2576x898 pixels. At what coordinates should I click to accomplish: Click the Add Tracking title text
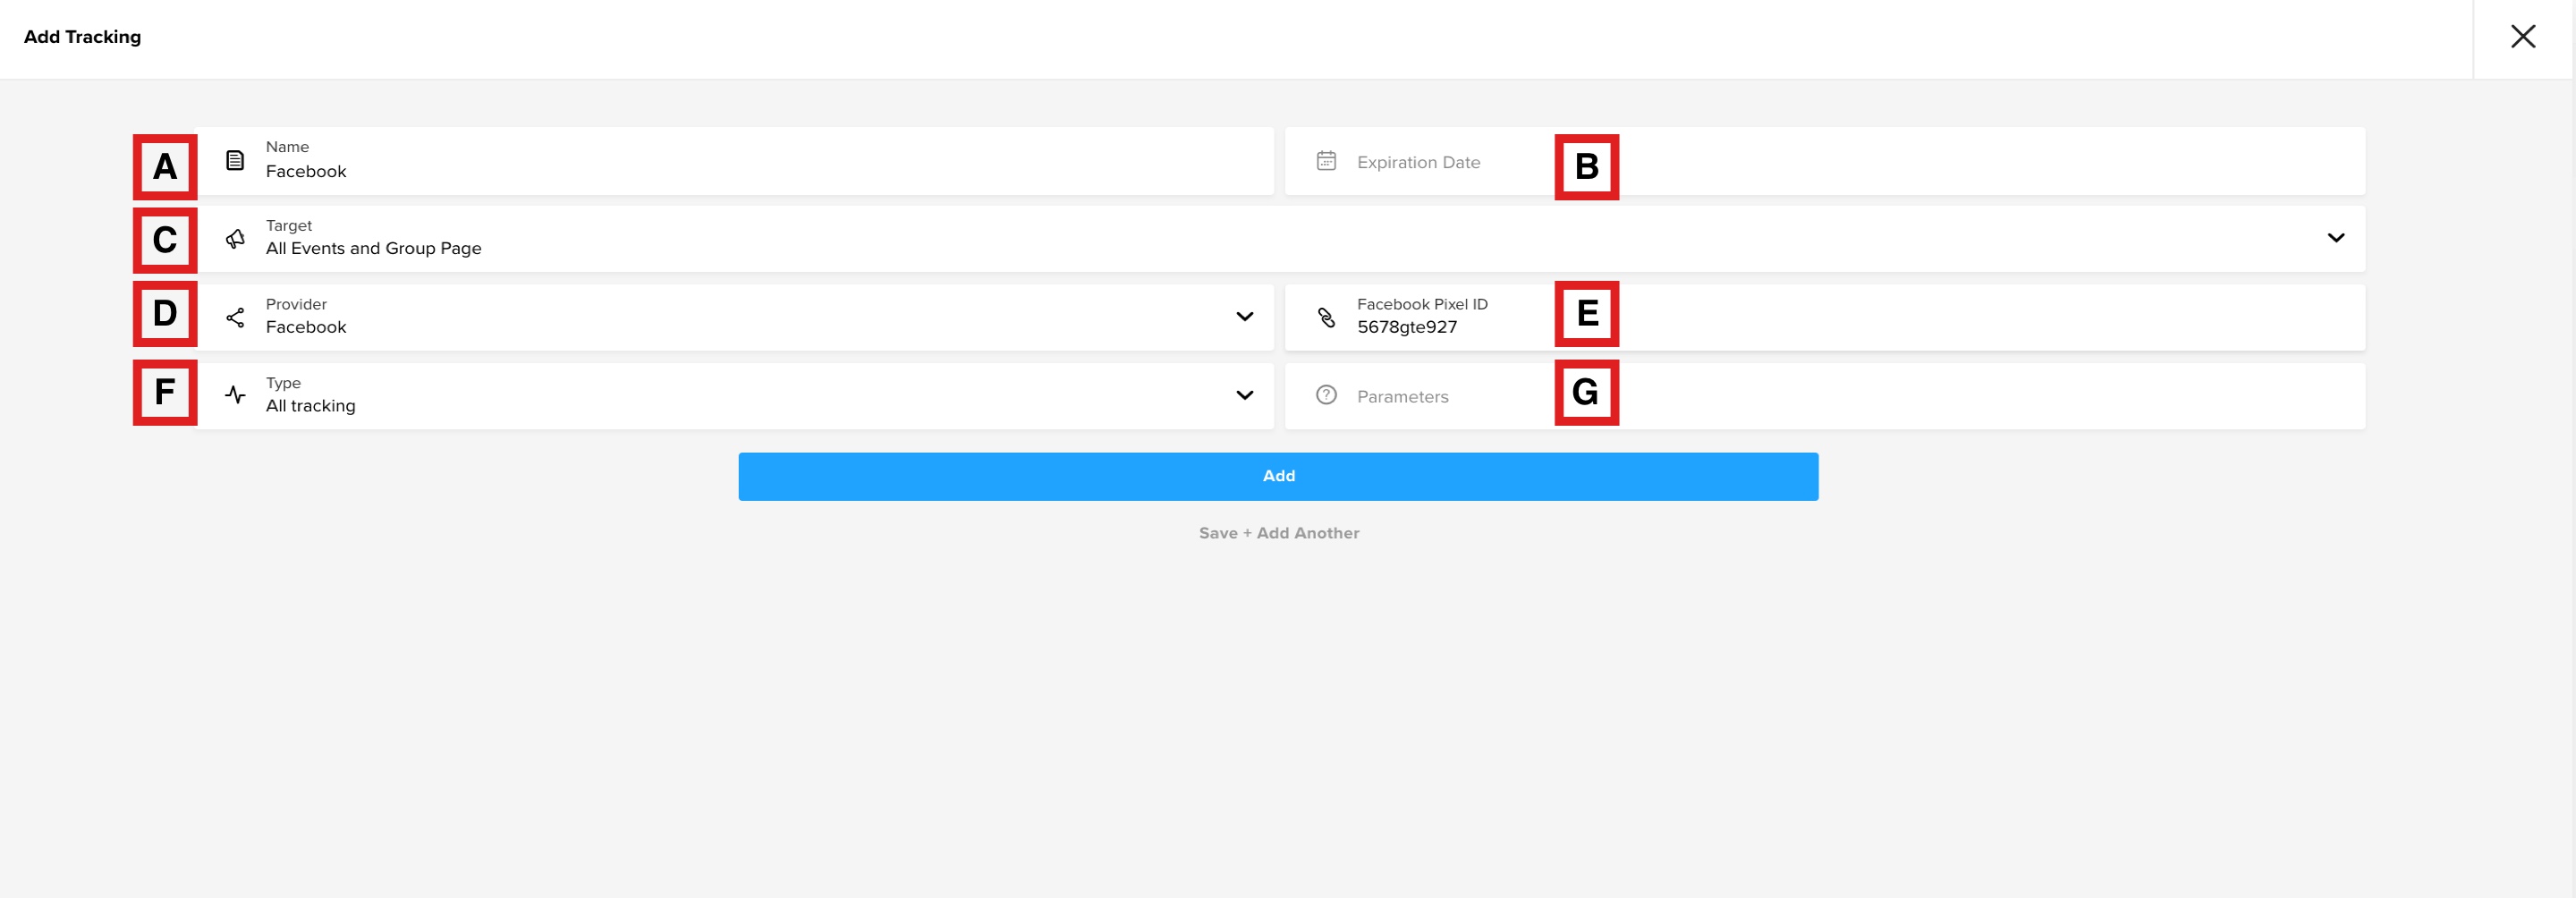tap(82, 37)
